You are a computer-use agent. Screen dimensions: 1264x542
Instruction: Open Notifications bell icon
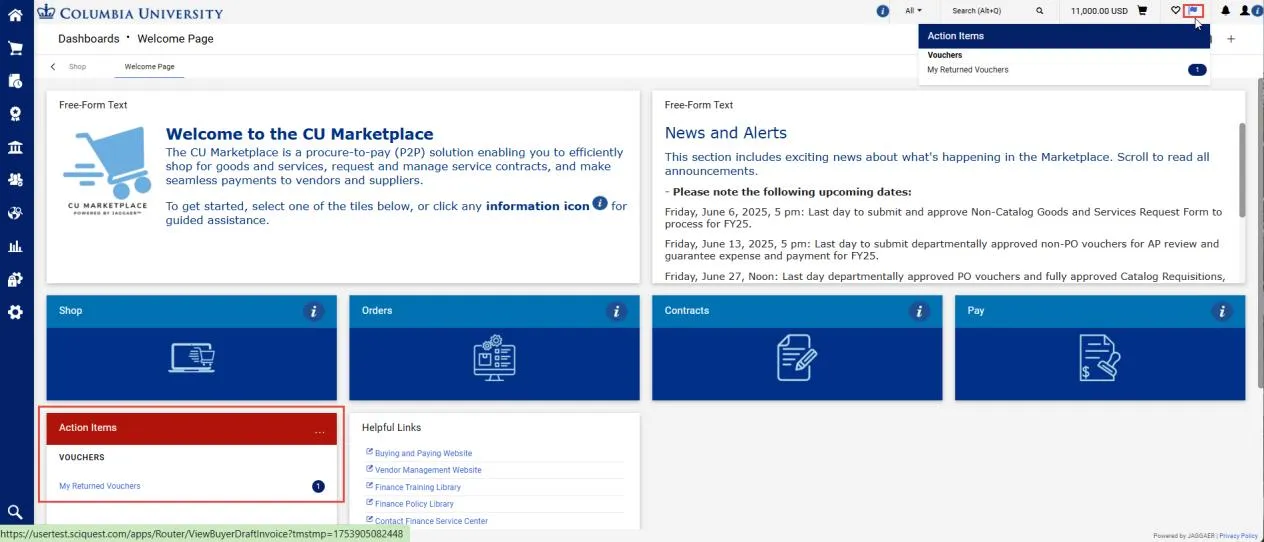[1225, 11]
